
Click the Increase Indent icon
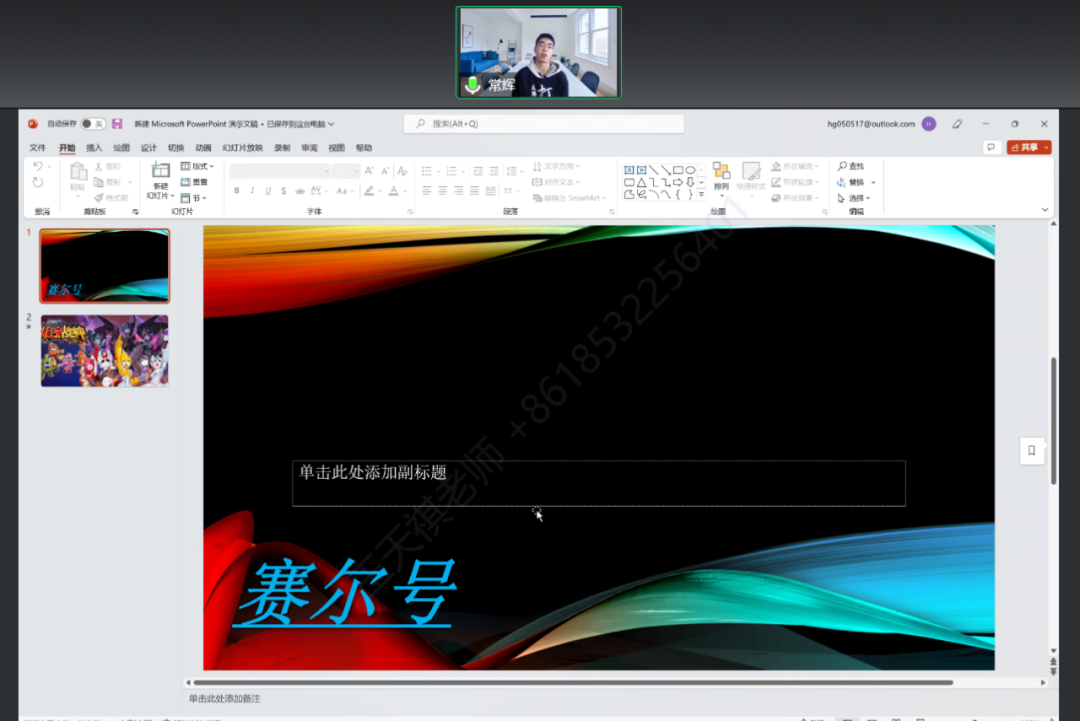(x=494, y=171)
